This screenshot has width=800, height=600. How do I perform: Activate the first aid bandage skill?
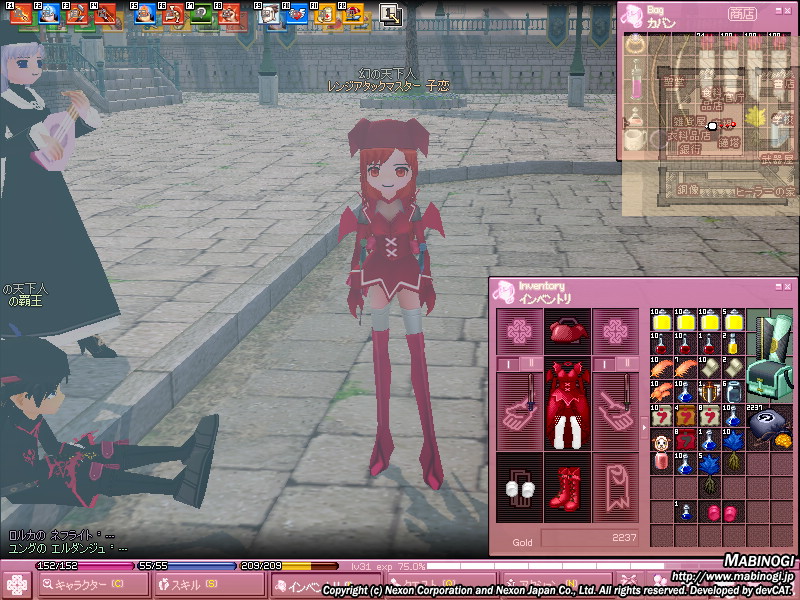[324, 14]
